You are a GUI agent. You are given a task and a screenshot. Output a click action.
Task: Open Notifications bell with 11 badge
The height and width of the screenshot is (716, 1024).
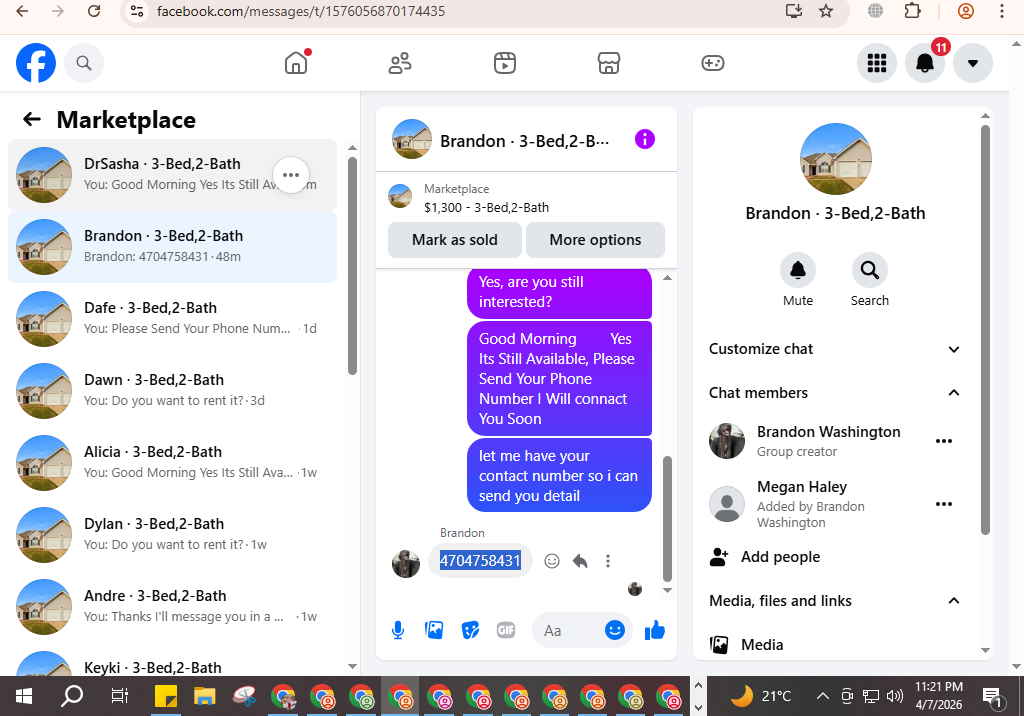click(x=925, y=63)
